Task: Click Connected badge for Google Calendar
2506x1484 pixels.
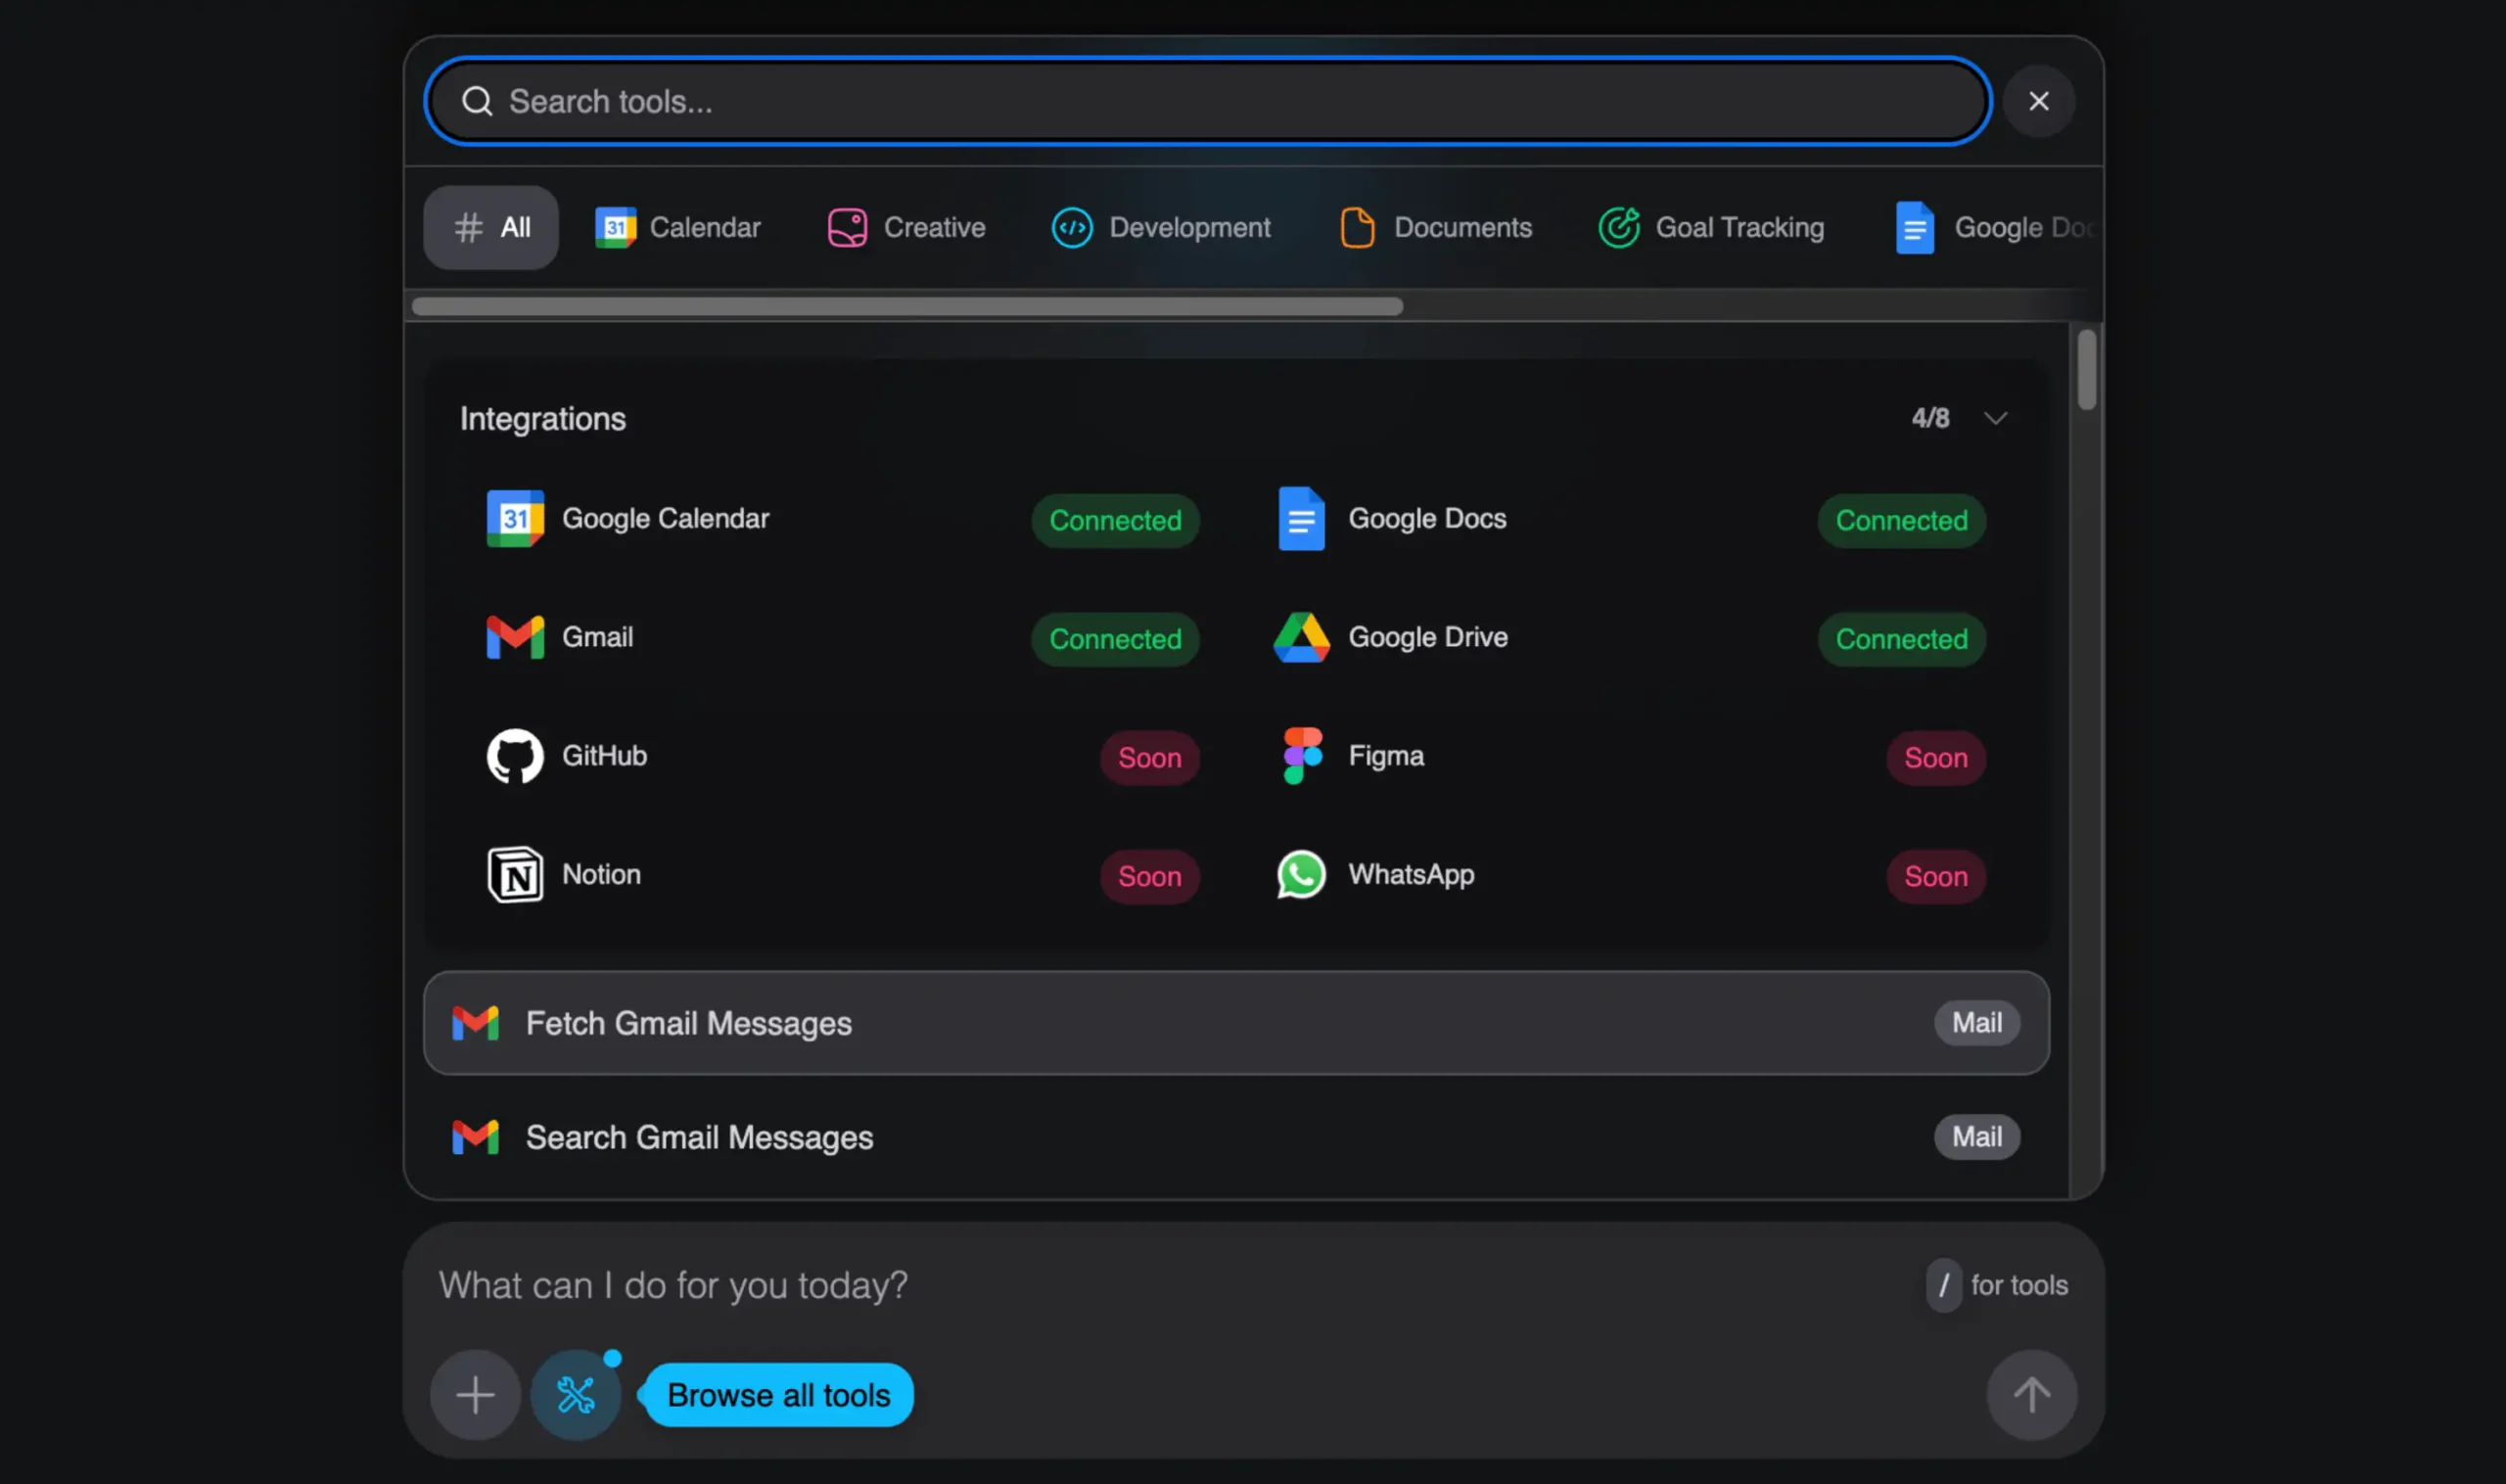Action: pyautogui.click(x=1115, y=520)
